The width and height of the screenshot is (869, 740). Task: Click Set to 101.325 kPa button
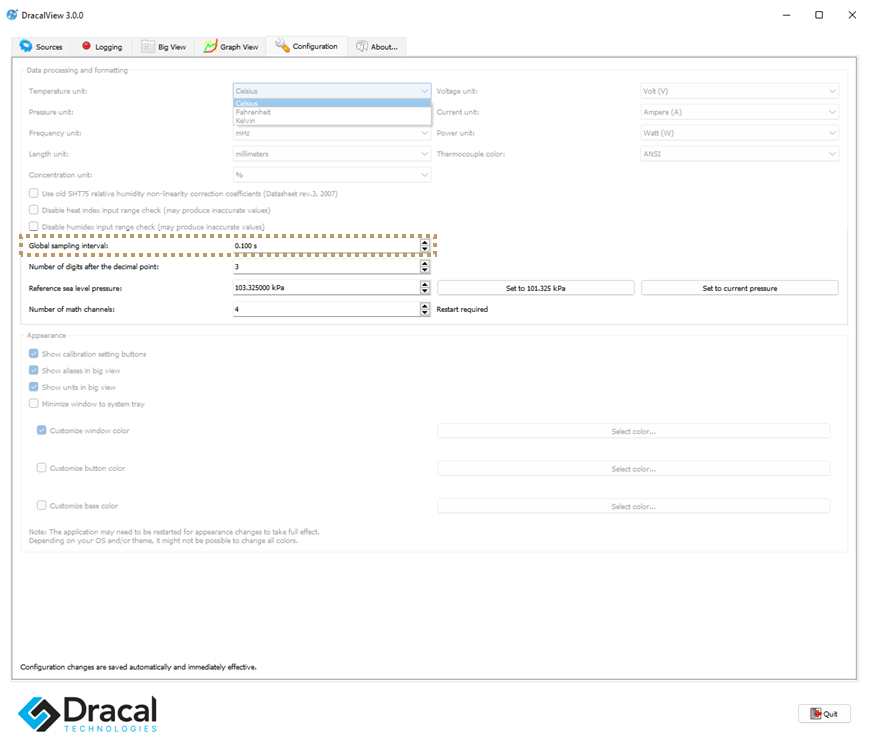(535, 288)
